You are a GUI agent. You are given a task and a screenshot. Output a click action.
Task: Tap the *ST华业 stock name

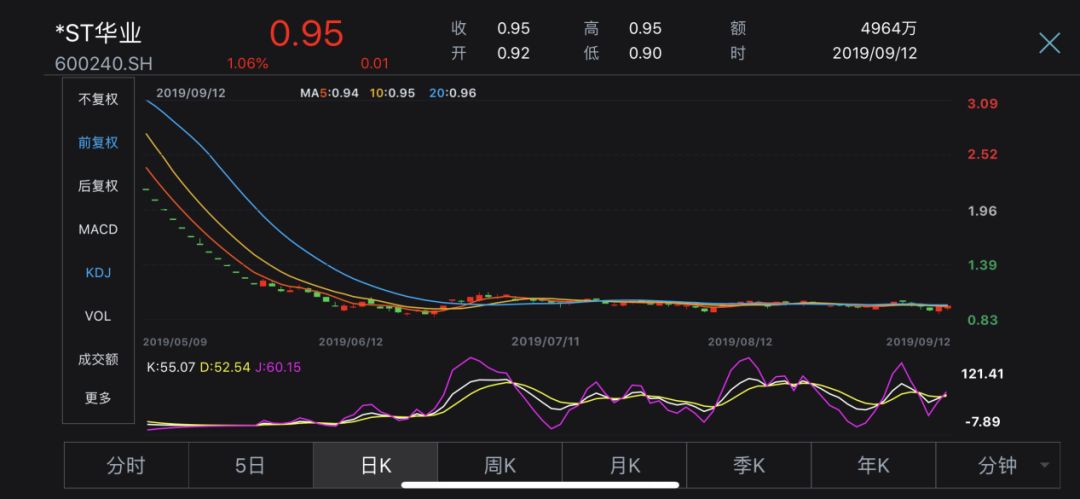[x=98, y=33]
